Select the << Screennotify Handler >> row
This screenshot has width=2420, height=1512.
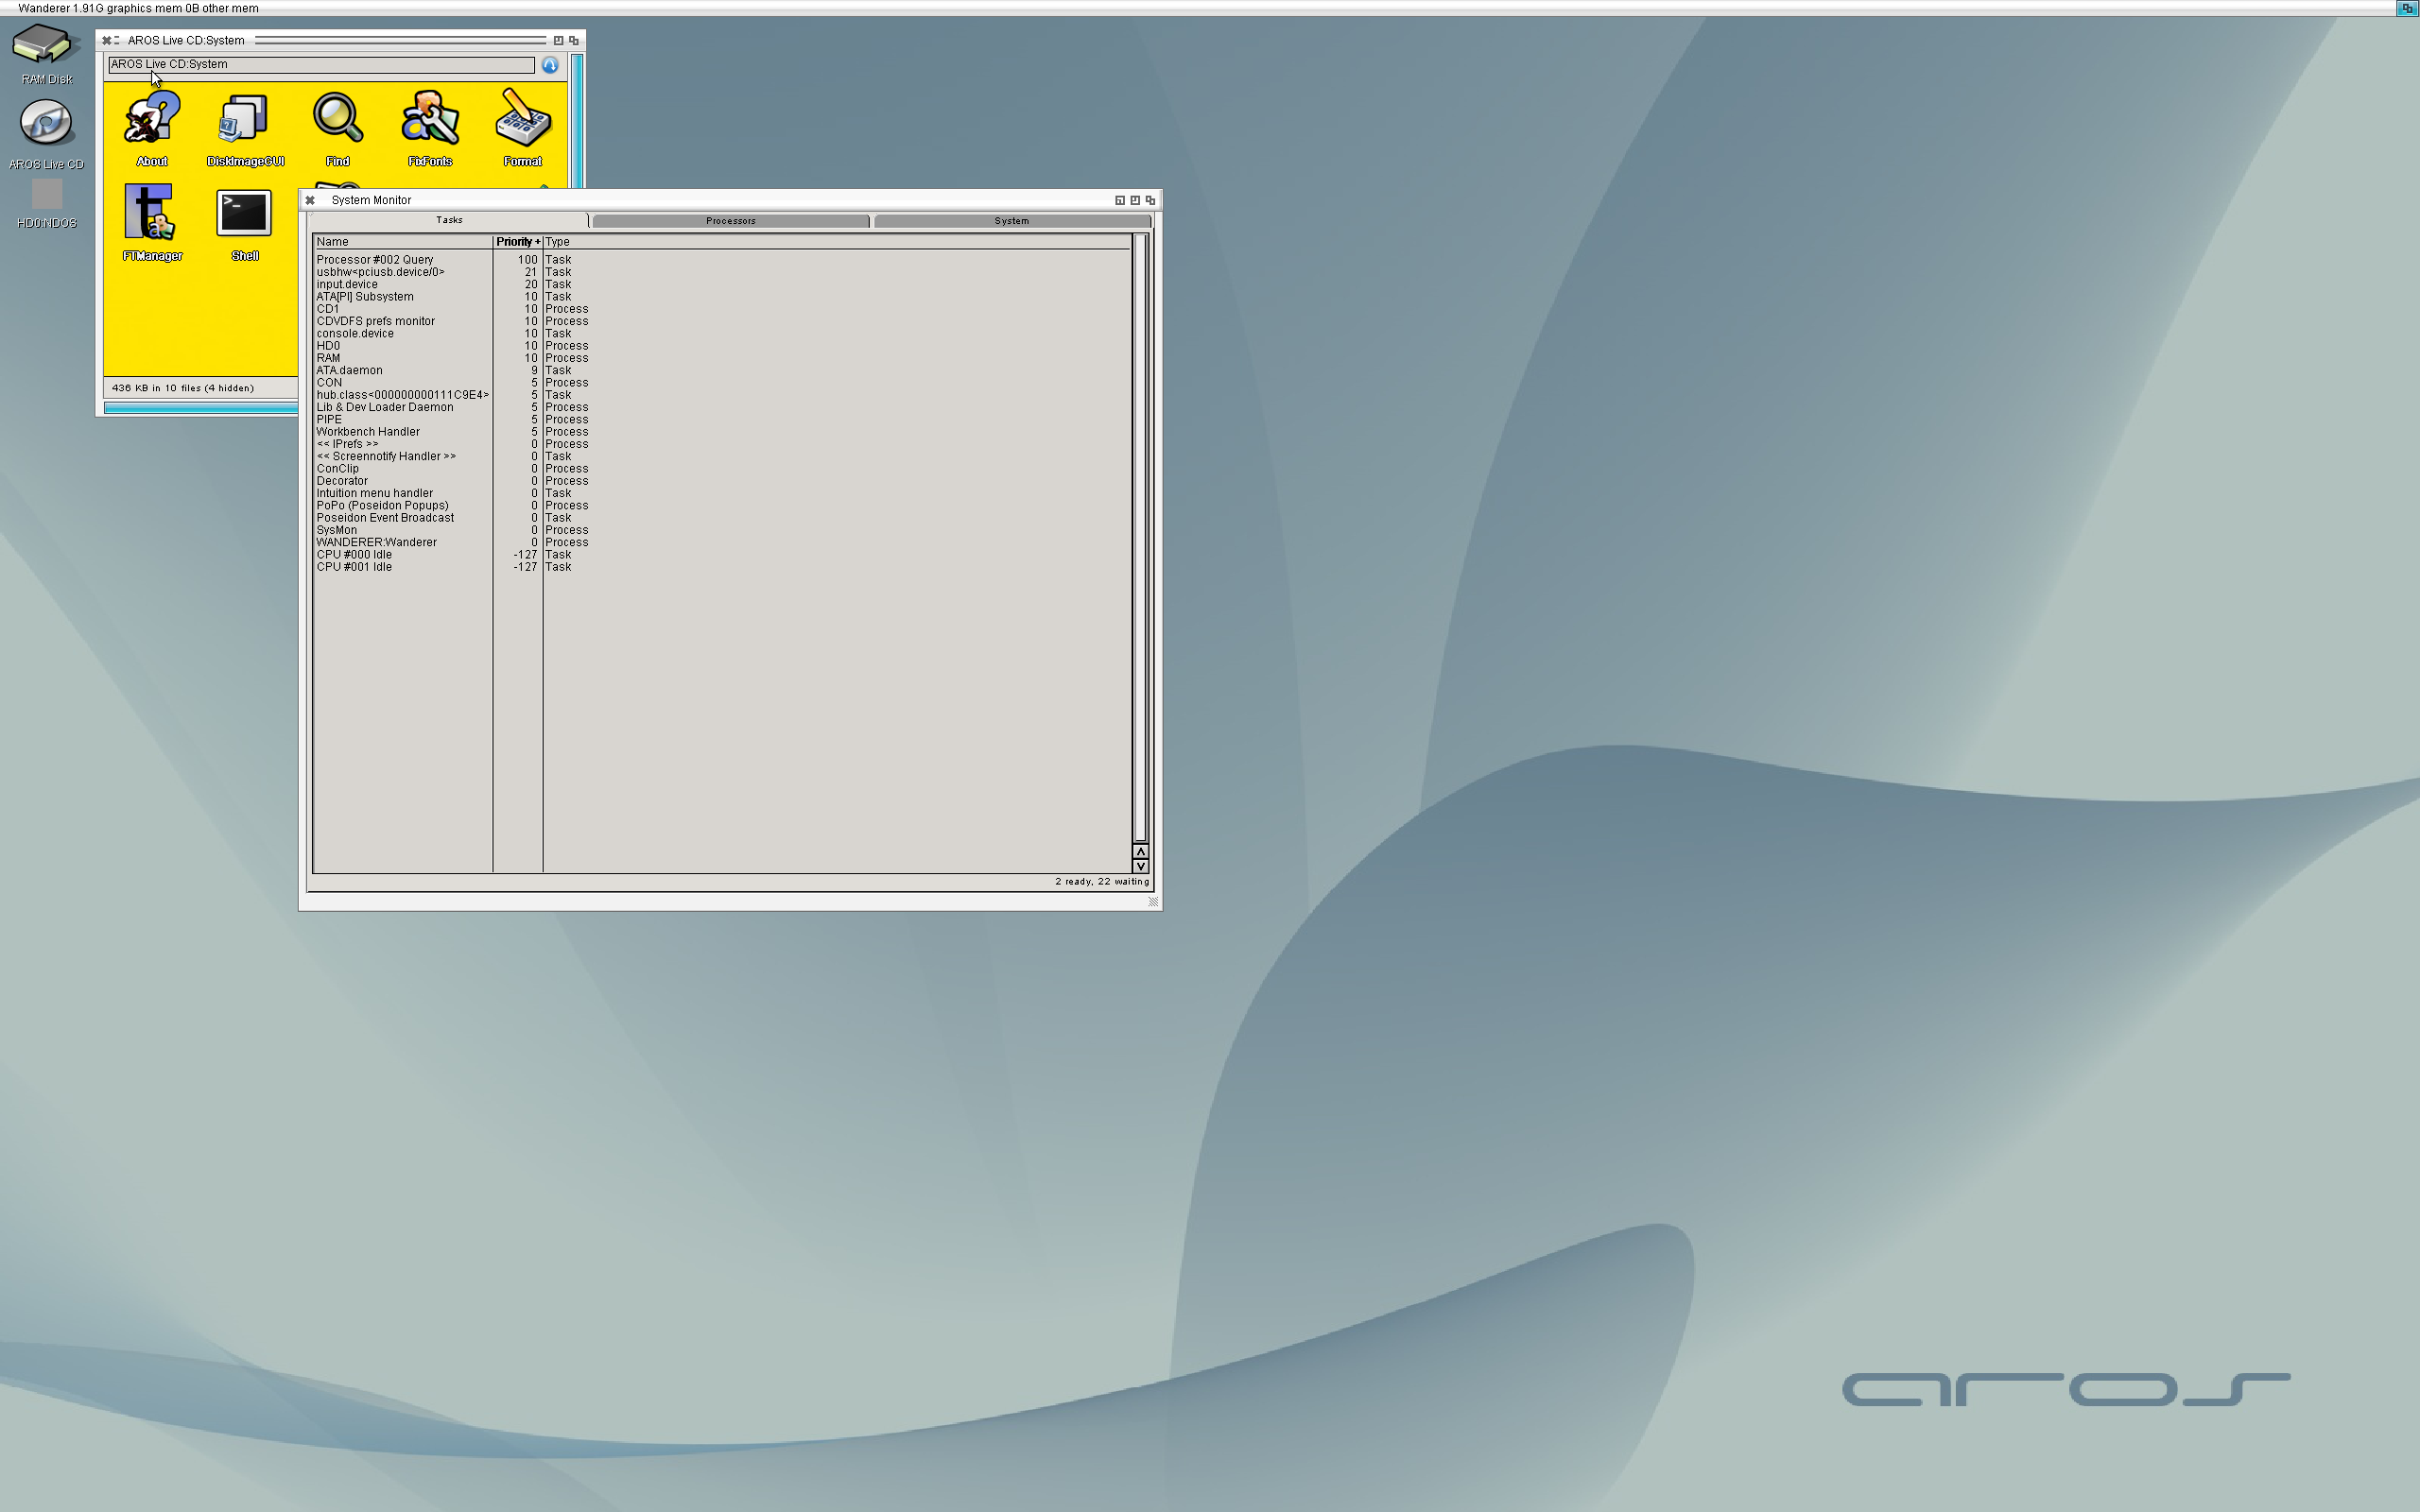[722, 457]
